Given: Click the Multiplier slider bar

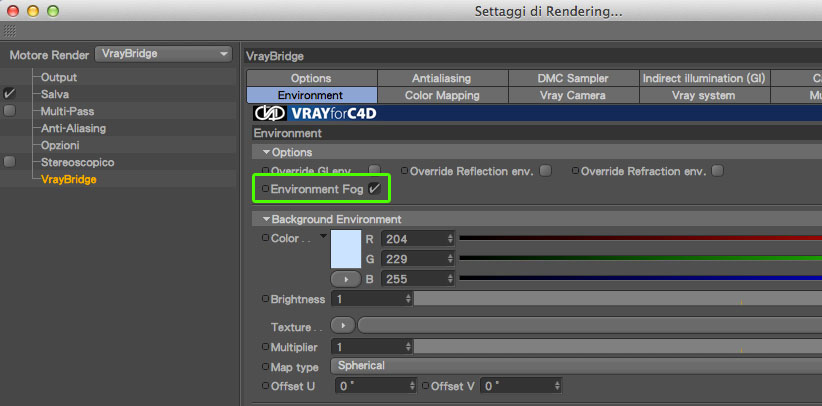Looking at the screenshot, I should [x=618, y=347].
